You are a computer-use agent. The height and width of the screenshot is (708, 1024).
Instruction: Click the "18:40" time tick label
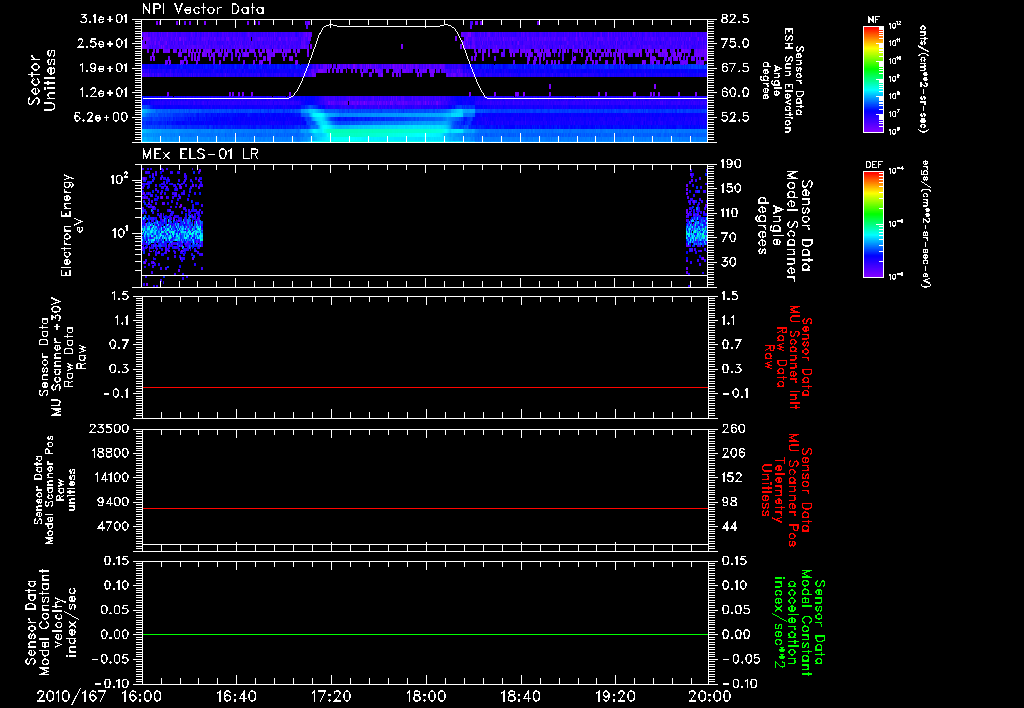520,696
